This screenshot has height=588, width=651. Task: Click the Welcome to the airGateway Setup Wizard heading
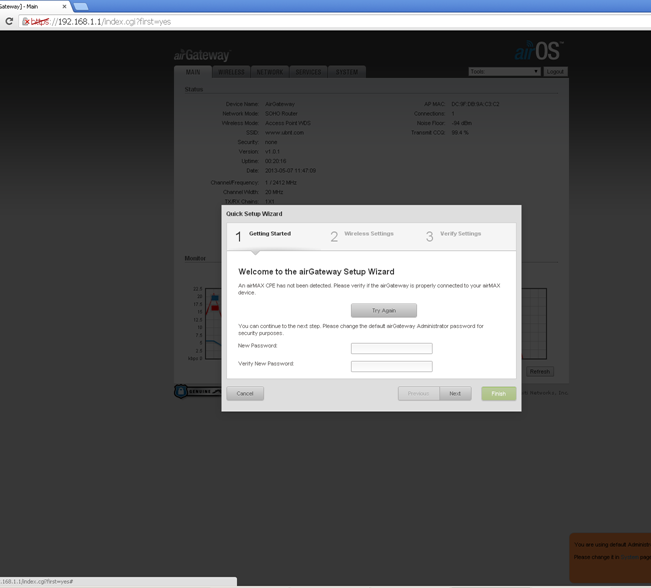[x=316, y=272]
